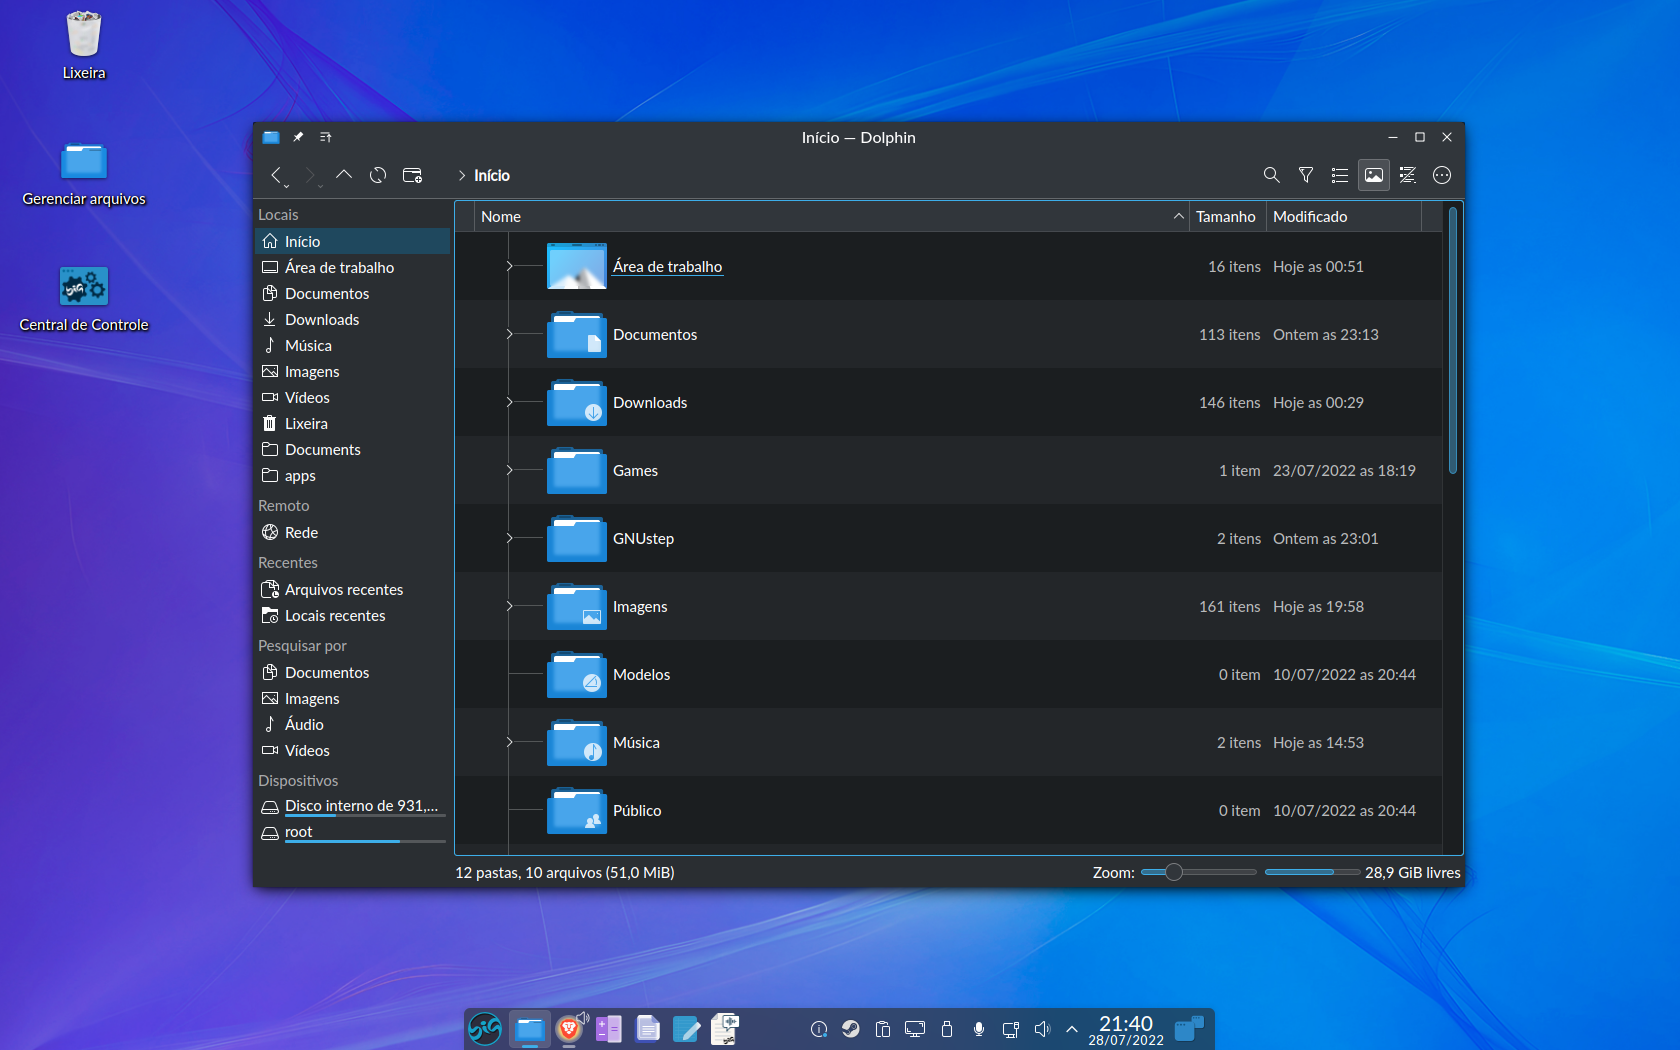The image size is (1680, 1050).
Task: Open the volume speaker tray icon
Action: (x=1043, y=1029)
